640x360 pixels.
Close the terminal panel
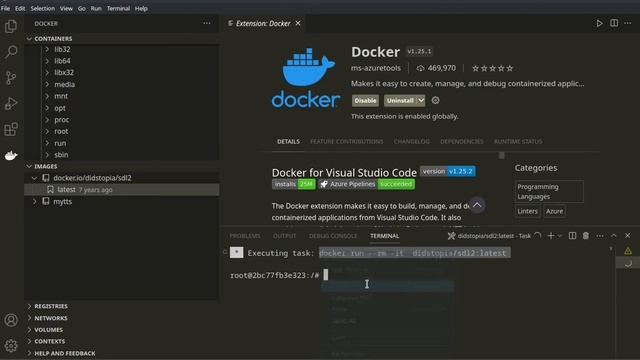click(x=628, y=236)
